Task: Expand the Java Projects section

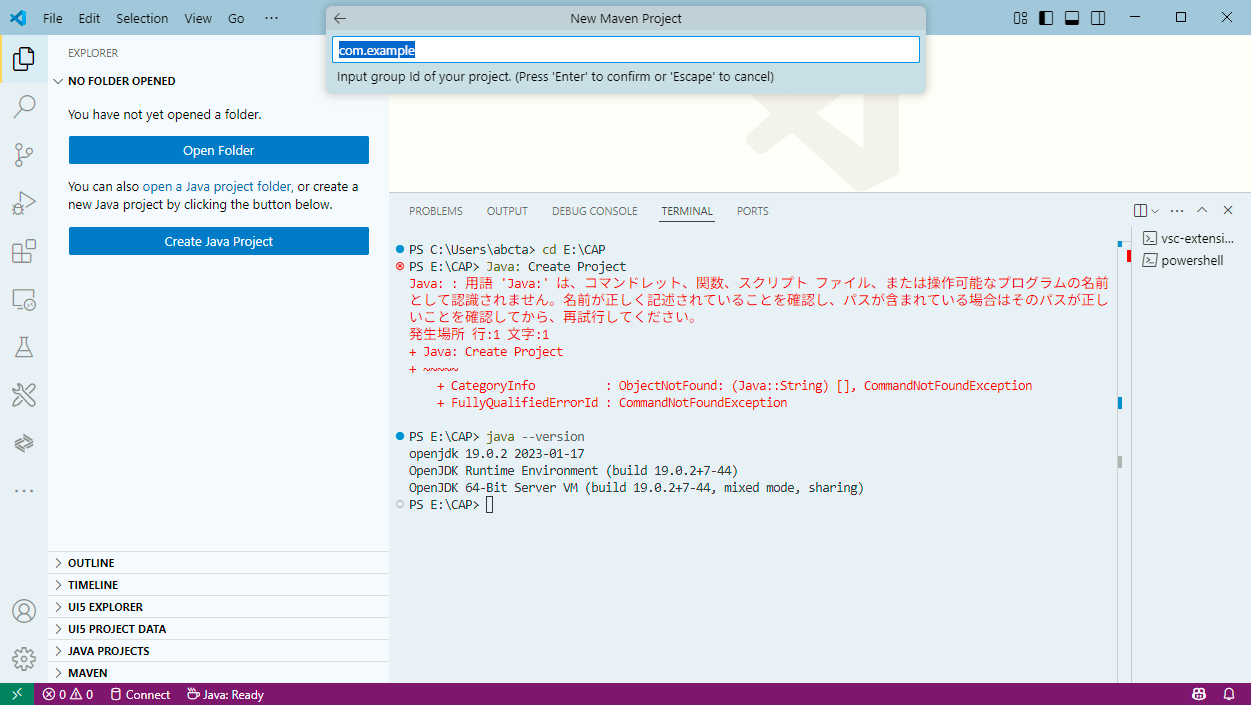Action: coord(218,651)
